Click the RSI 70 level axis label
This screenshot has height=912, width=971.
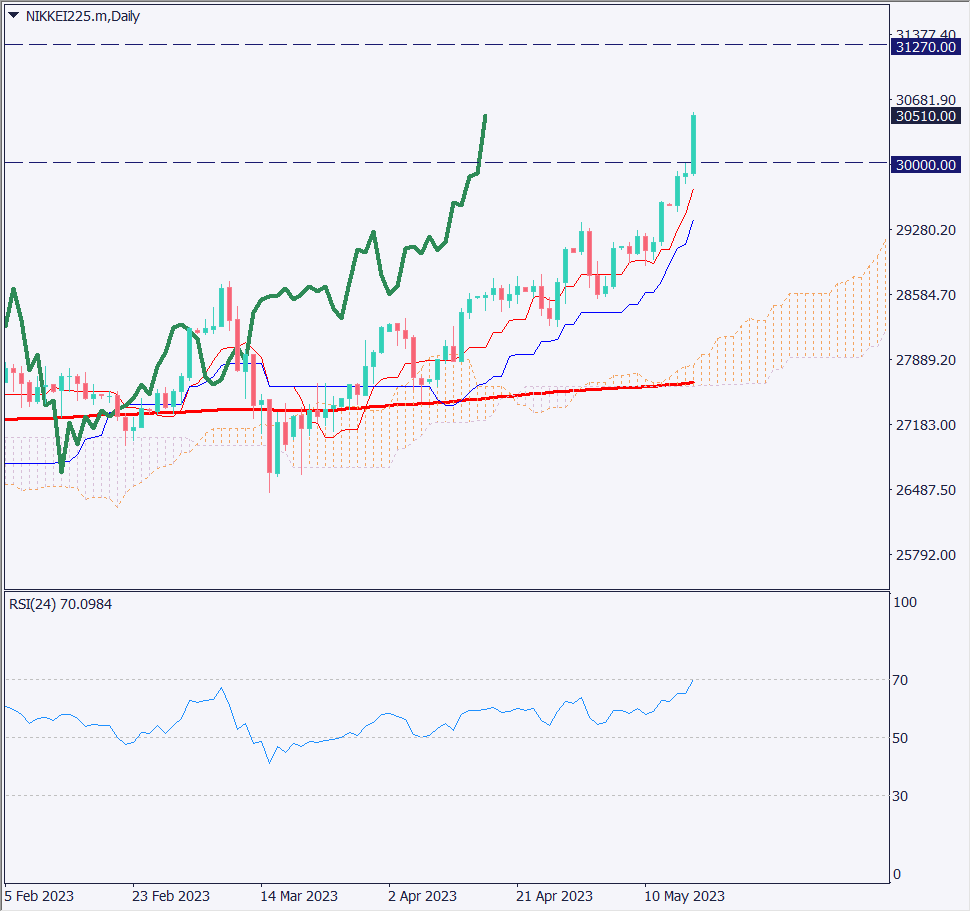pos(900,680)
